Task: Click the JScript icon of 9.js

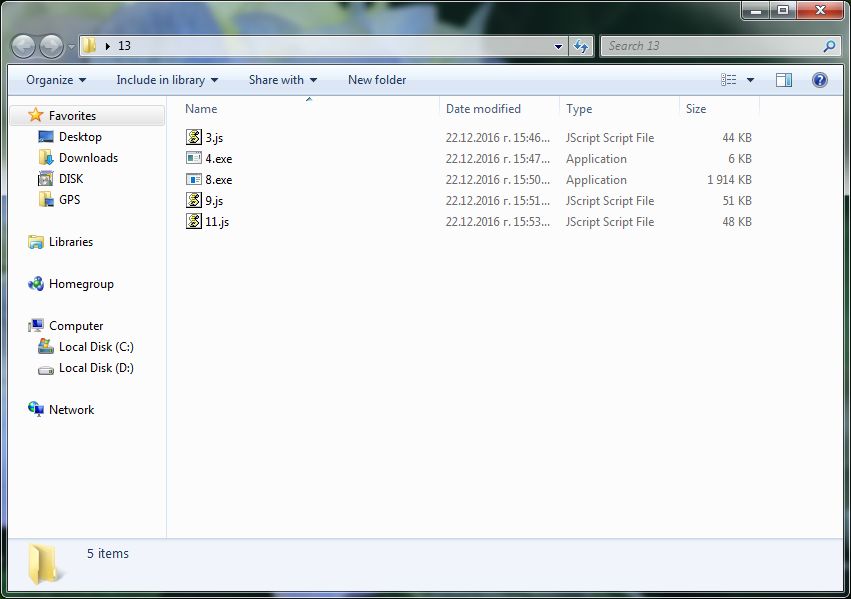Action: pyautogui.click(x=194, y=200)
